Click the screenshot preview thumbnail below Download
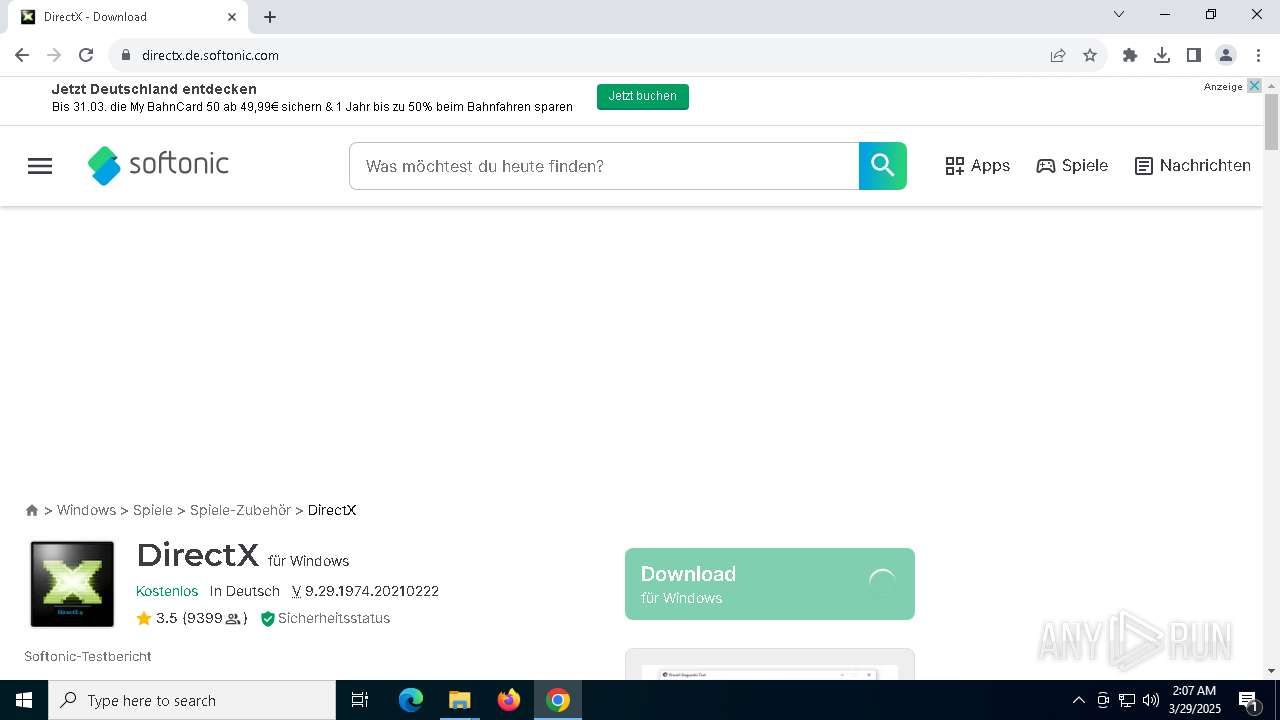 pos(770,666)
